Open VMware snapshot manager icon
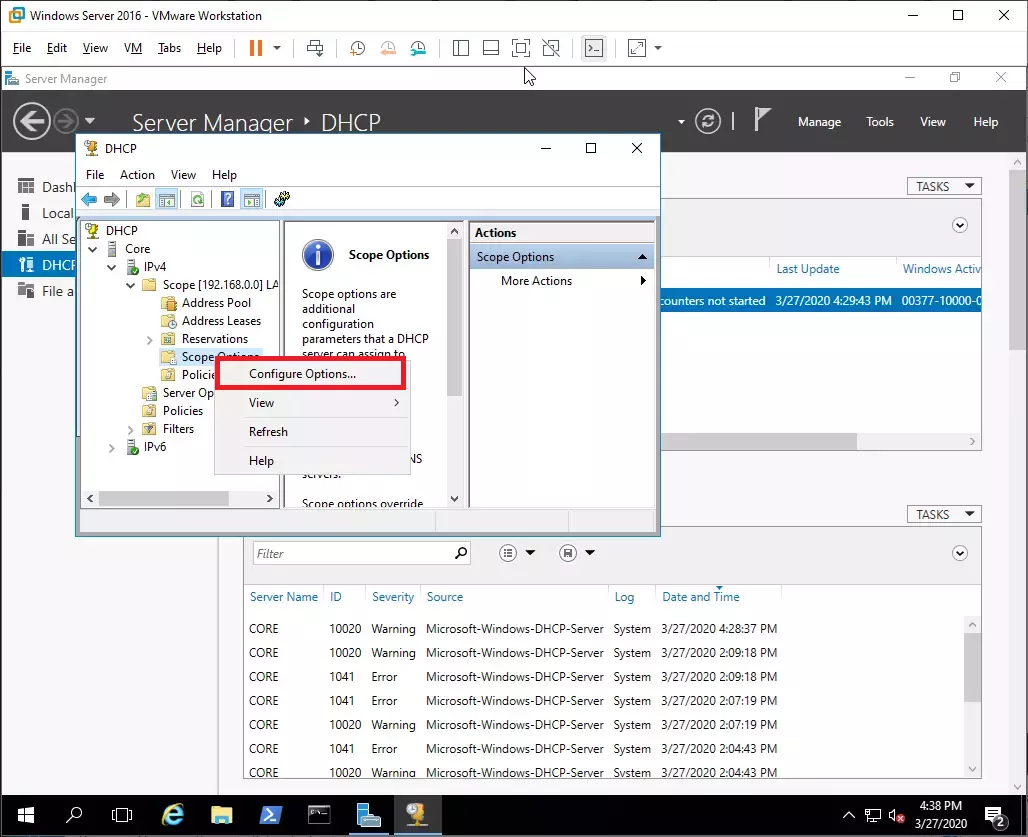 418,48
